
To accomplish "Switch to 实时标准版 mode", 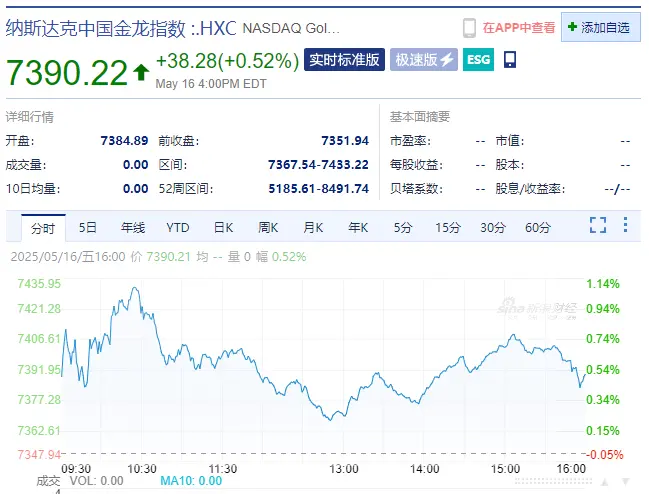I will tap(344, 60).
